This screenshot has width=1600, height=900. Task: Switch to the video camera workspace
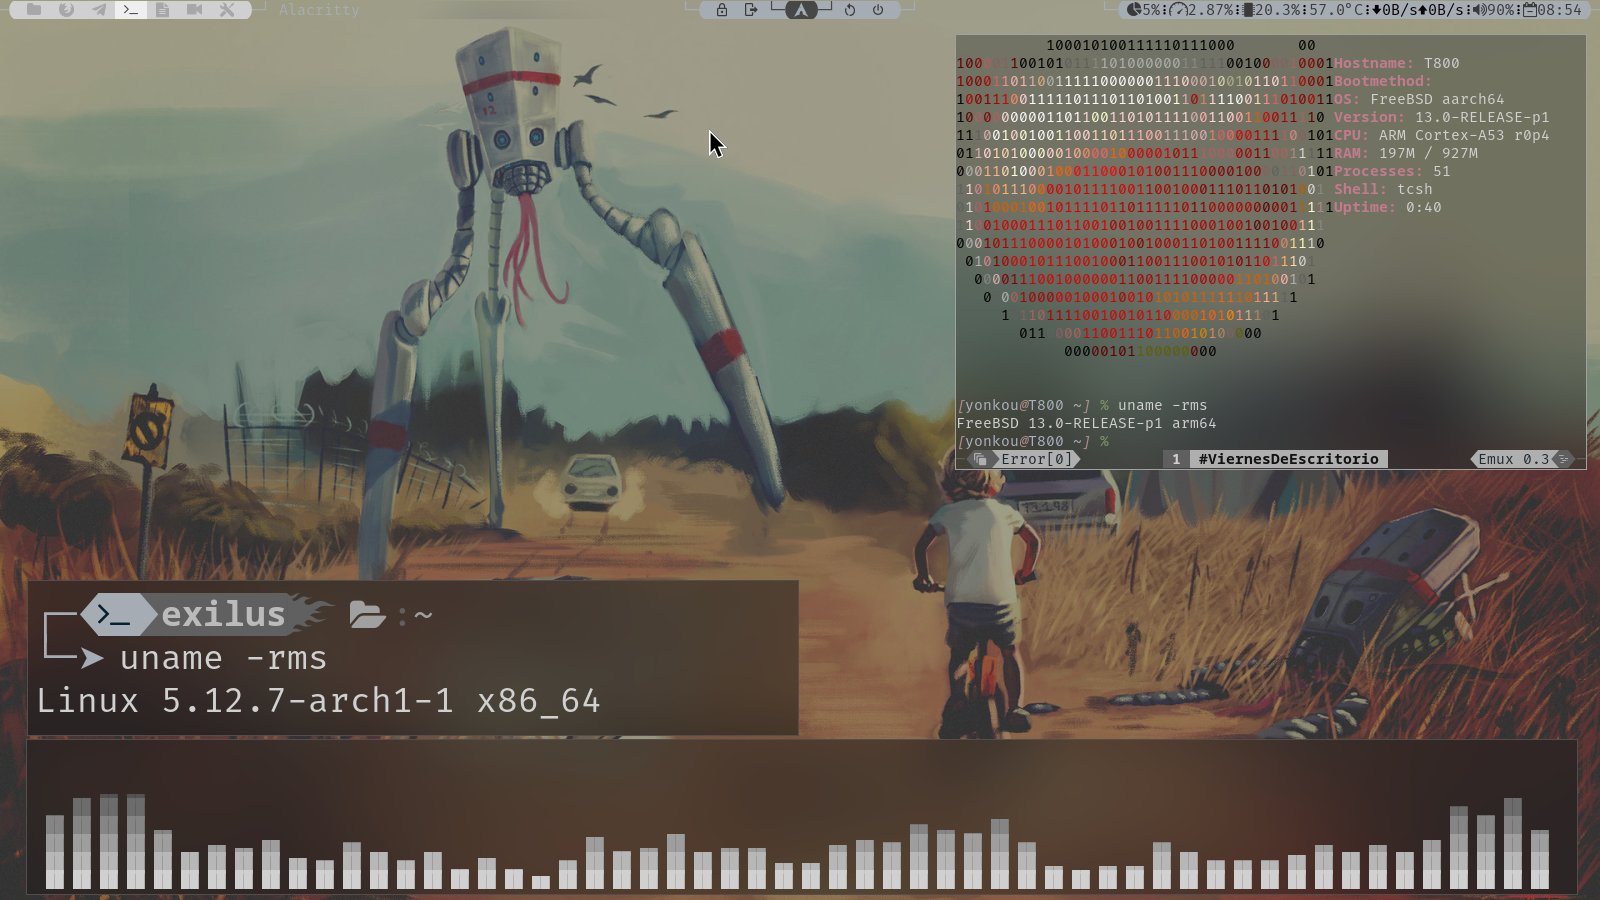pyautogui.click(x=194, y=10)
